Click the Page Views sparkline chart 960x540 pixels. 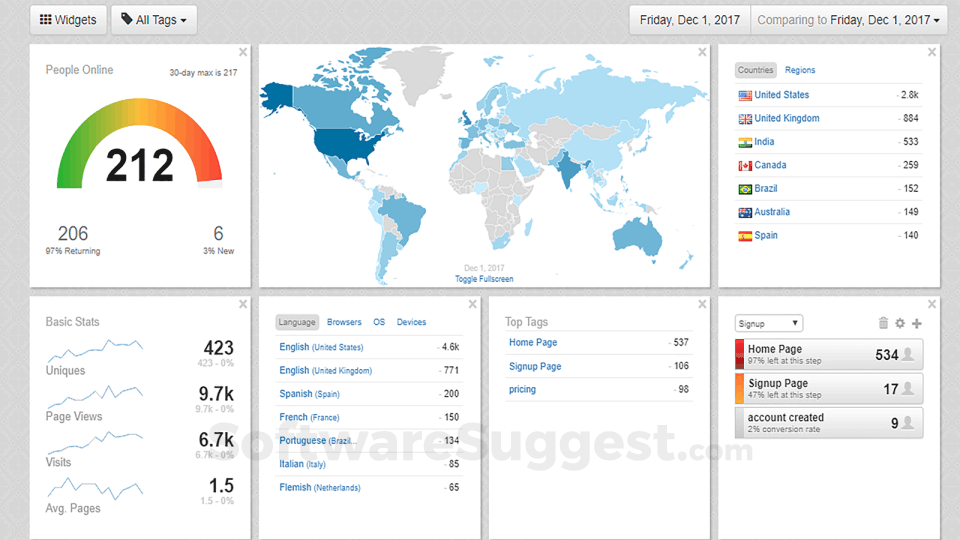[95, 396]
